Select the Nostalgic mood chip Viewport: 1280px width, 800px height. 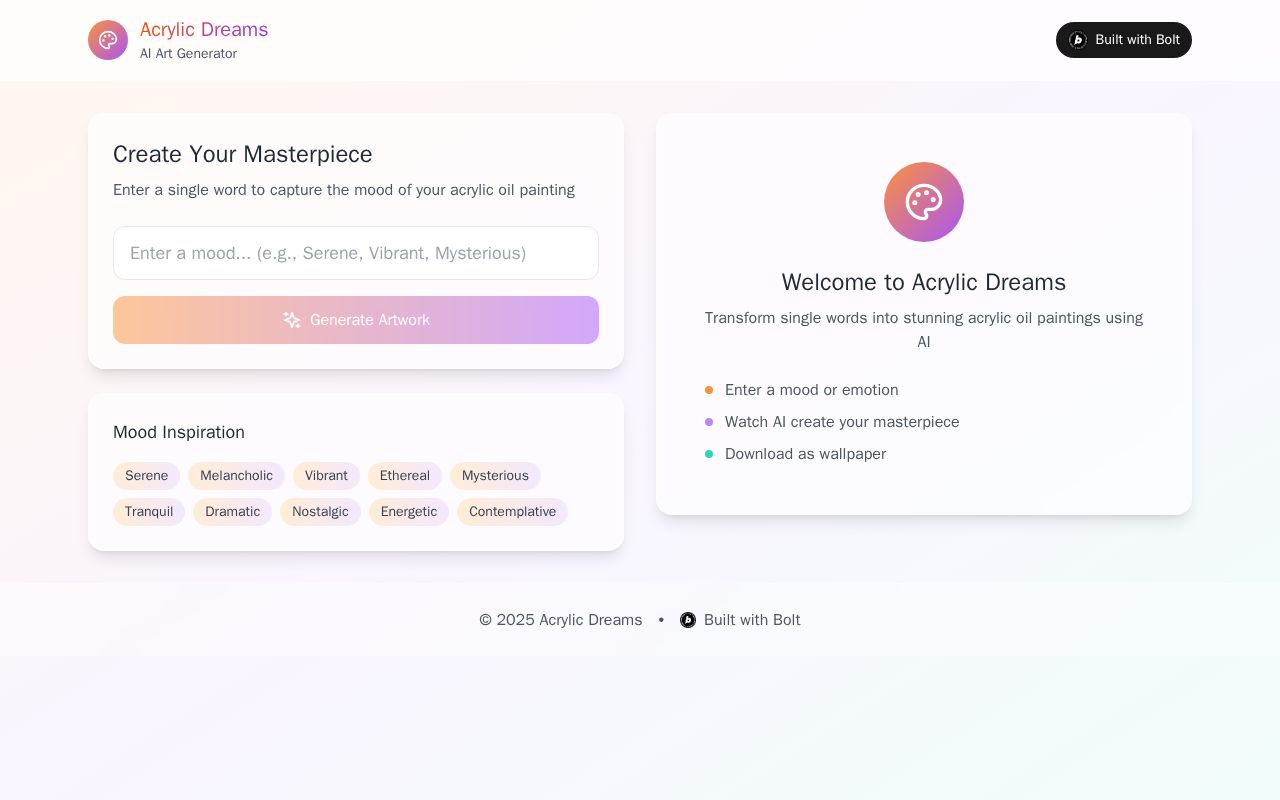click(320, 512)
